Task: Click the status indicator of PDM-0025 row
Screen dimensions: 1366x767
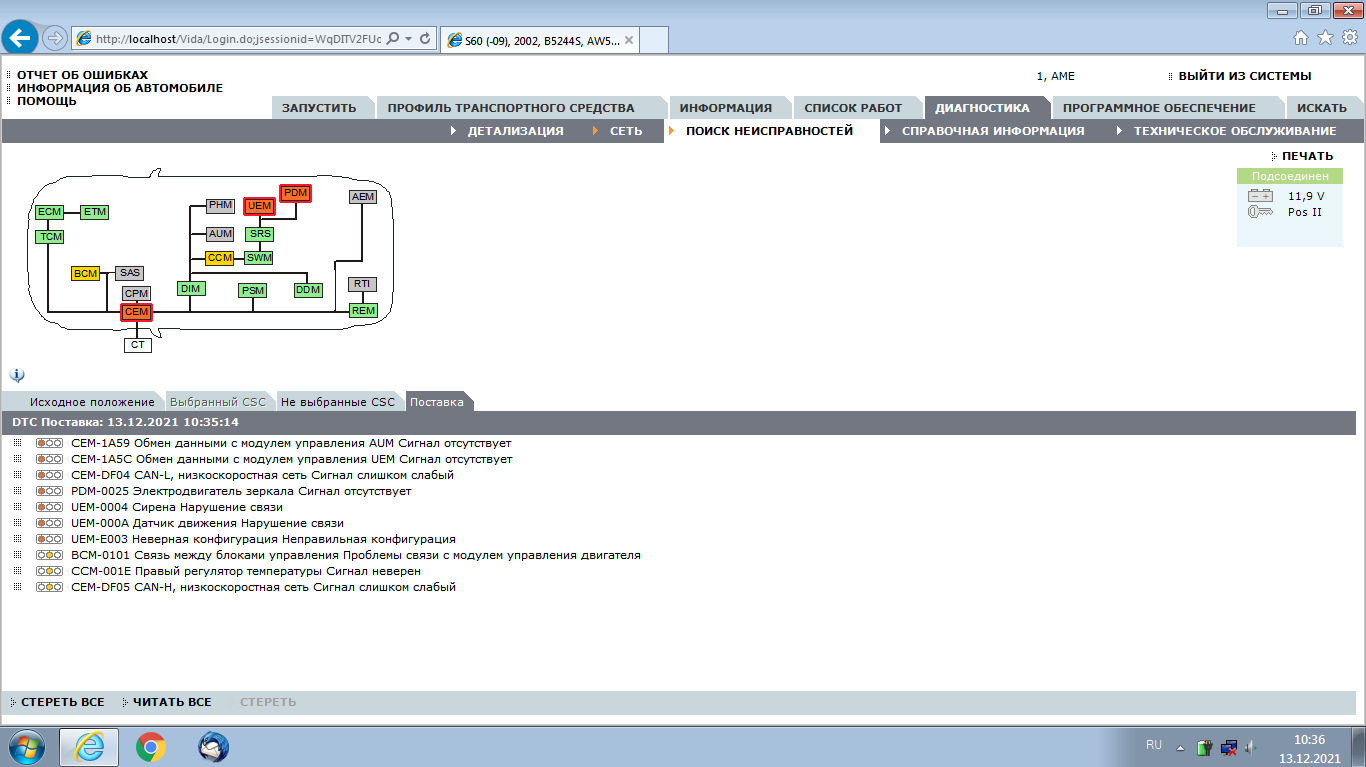Action: click(49, 491)
